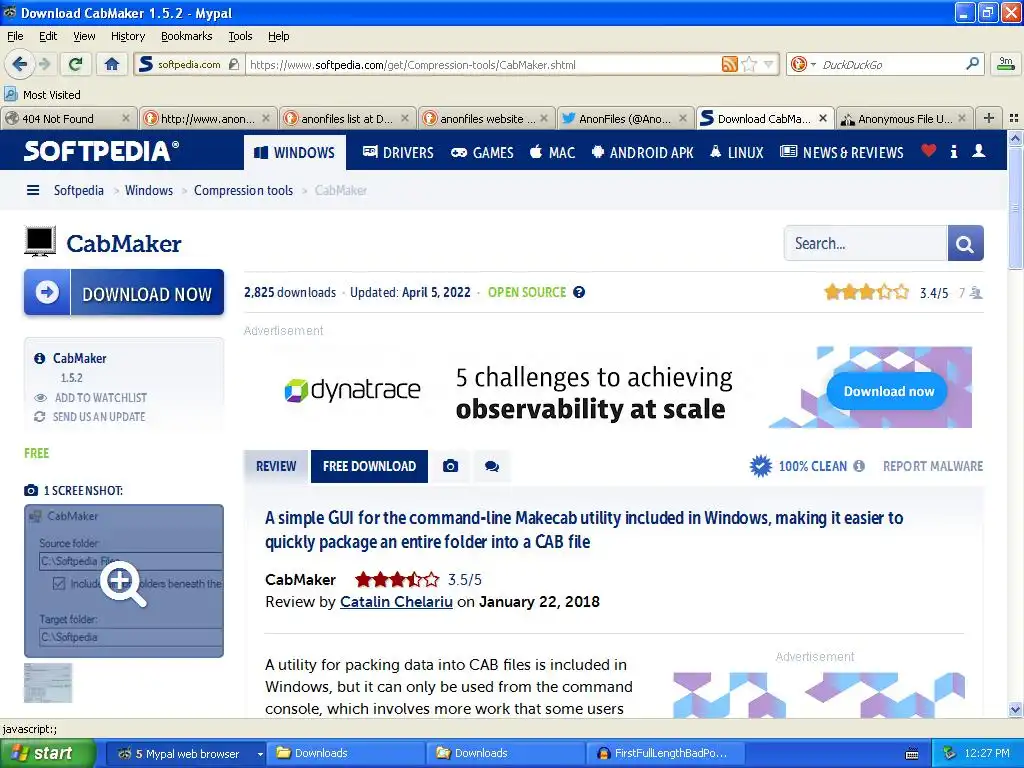The image size is (1024, 768).
Task: Open the Drivers section
Action: tap(398, 153)
